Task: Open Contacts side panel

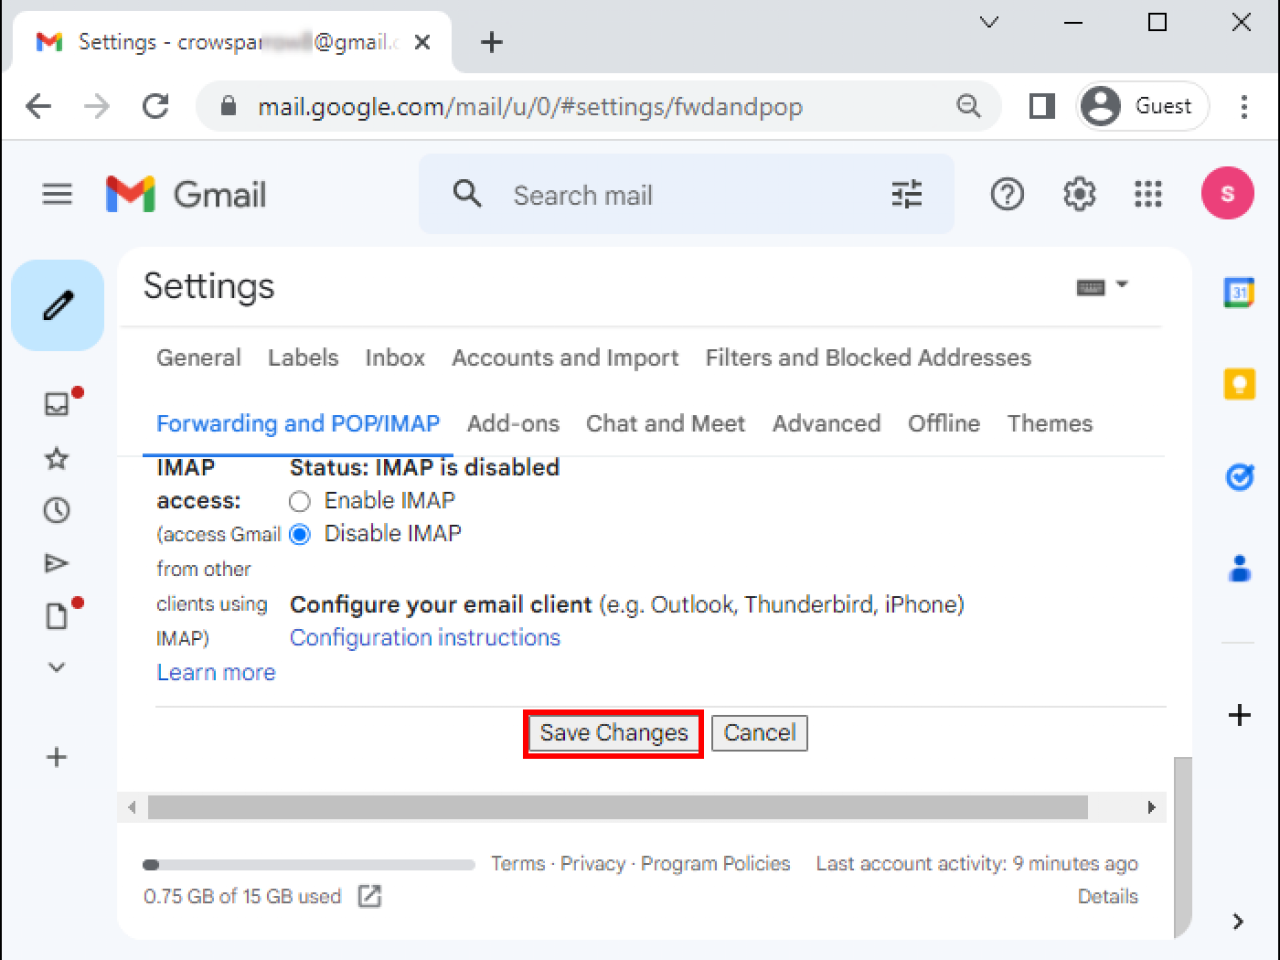Action: coord(1239,568)
